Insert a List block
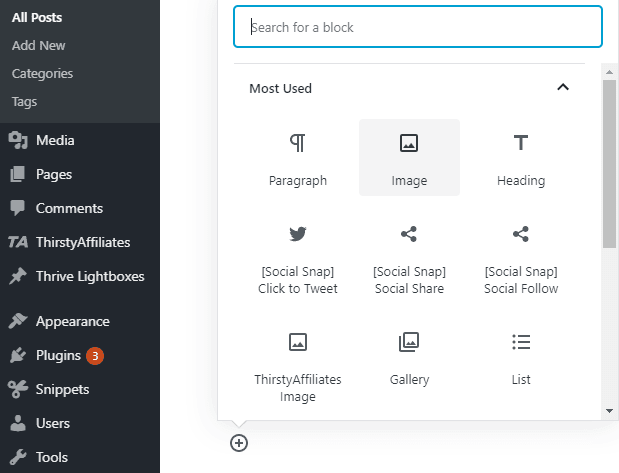The height and width of the screenshot is (473, 619). coord(520,358)
